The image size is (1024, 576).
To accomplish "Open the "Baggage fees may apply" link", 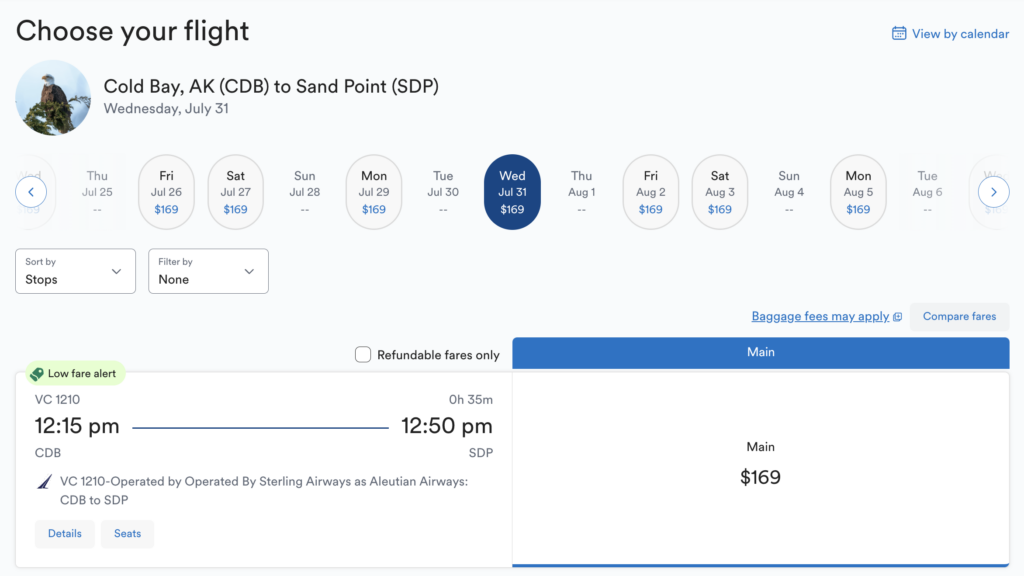I will (820, 316).
